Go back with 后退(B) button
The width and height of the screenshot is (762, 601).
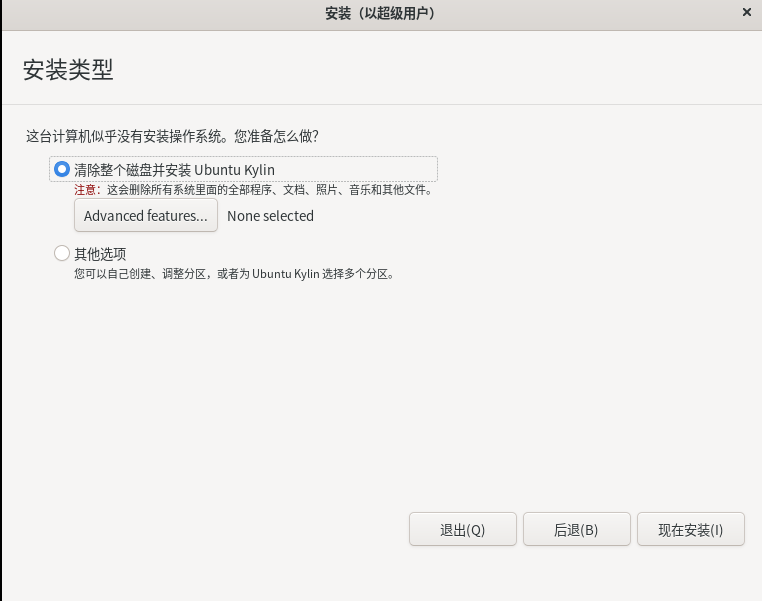[576, 529]
